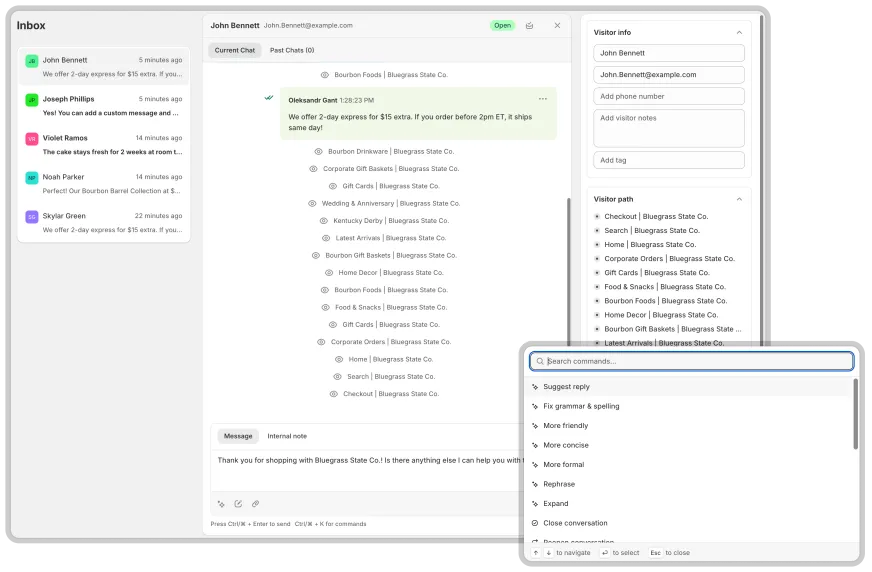Choose More friendly command
872x572 pixels.
click(x=688, y=426)
